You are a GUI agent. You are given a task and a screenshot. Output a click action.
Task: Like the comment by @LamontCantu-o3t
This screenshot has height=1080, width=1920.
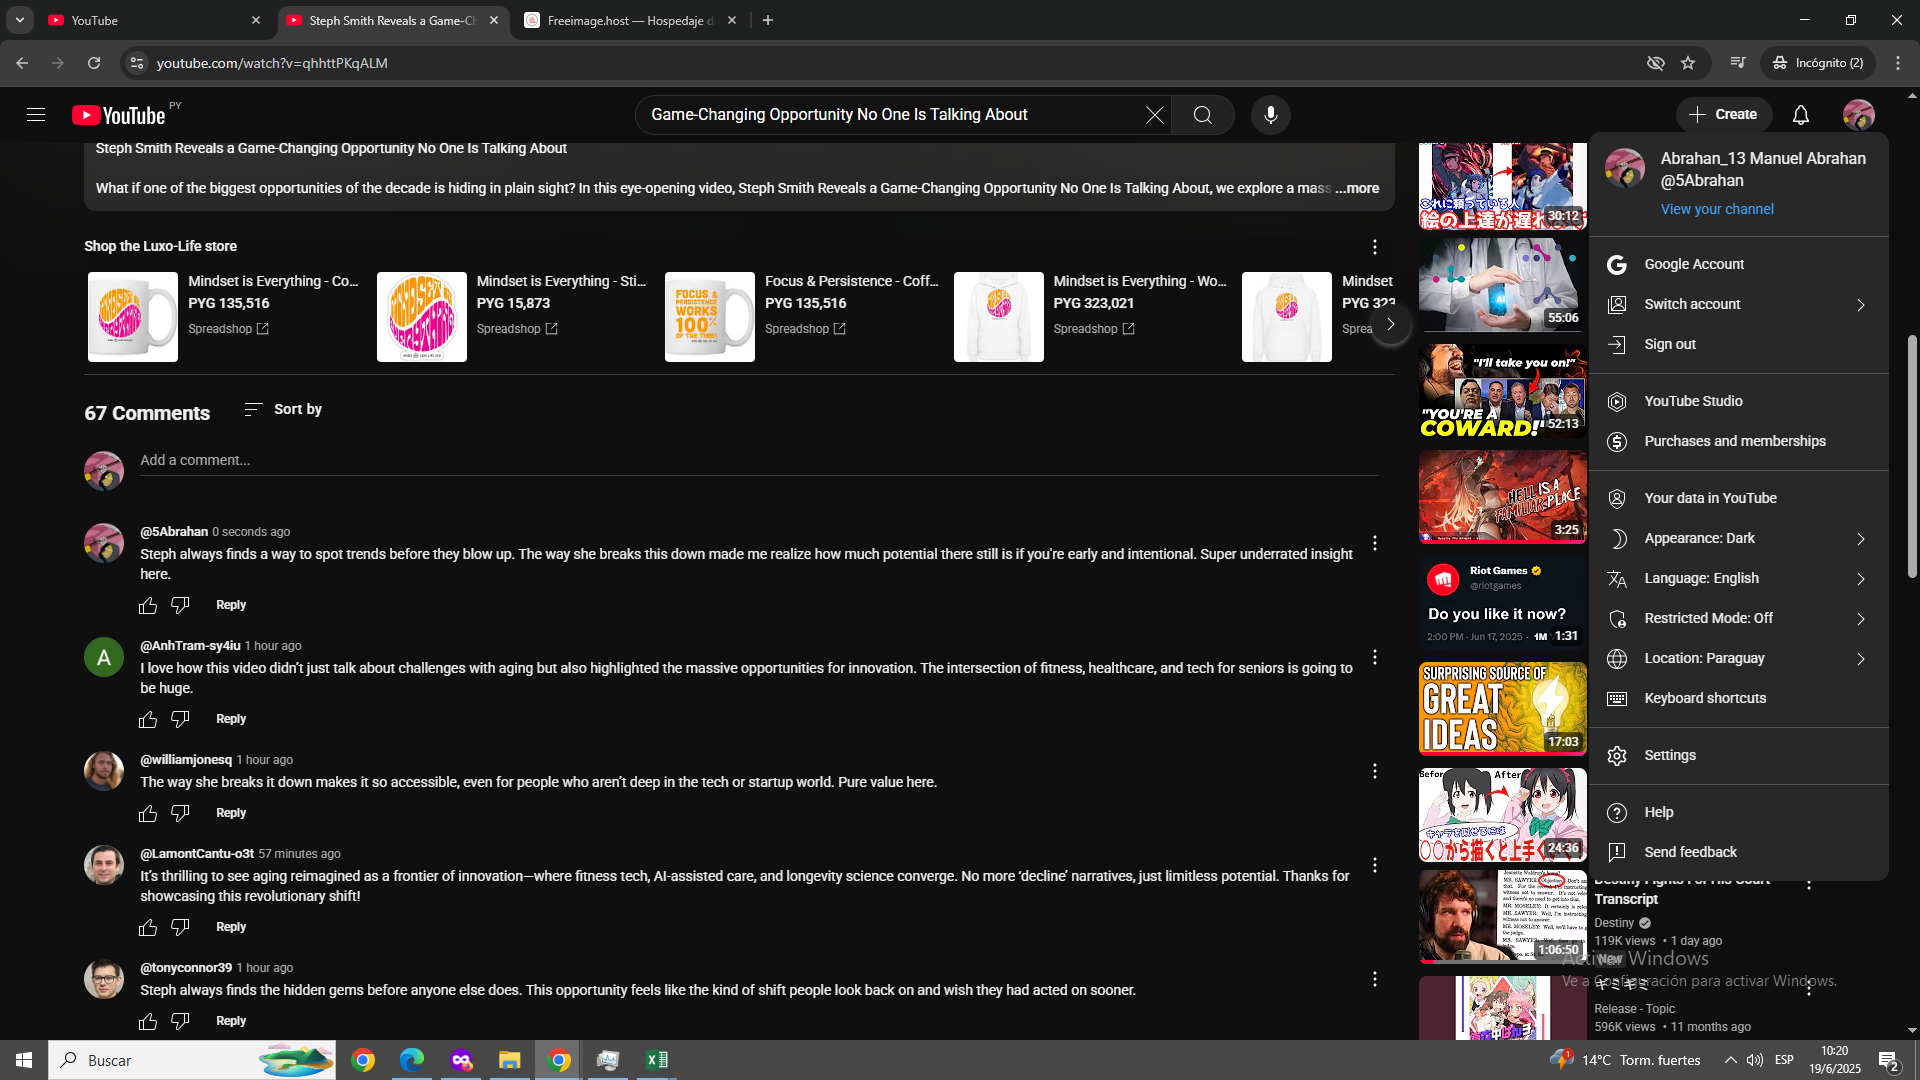[x=148, y=927]
